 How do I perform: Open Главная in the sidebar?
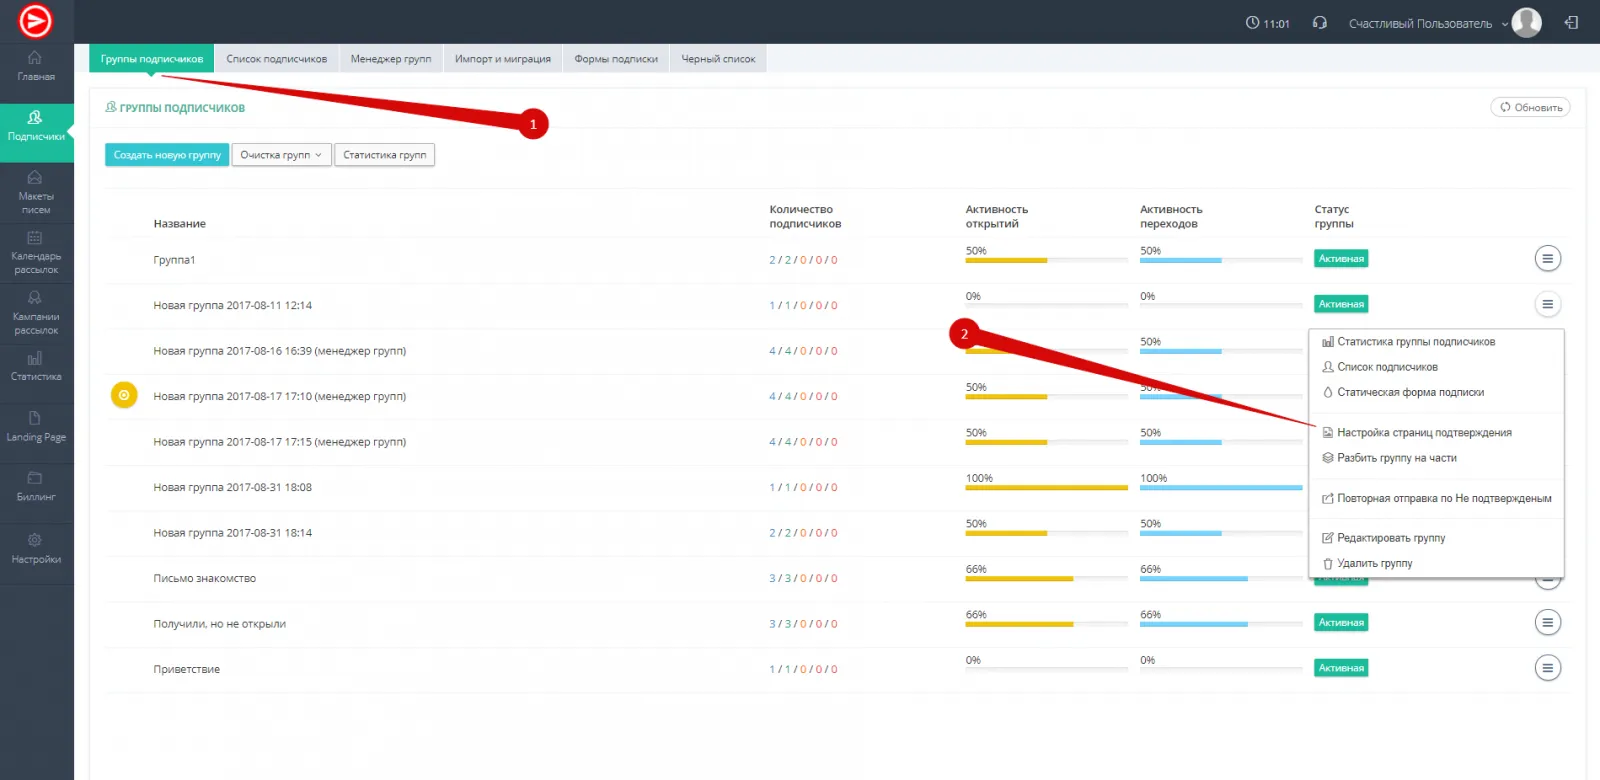(x=36, y=66)
